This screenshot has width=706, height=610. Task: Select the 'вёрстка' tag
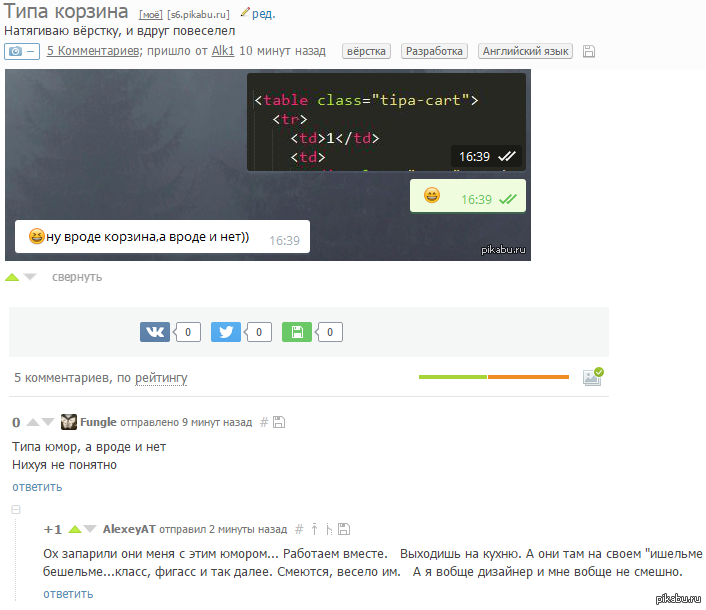[366, 51]
